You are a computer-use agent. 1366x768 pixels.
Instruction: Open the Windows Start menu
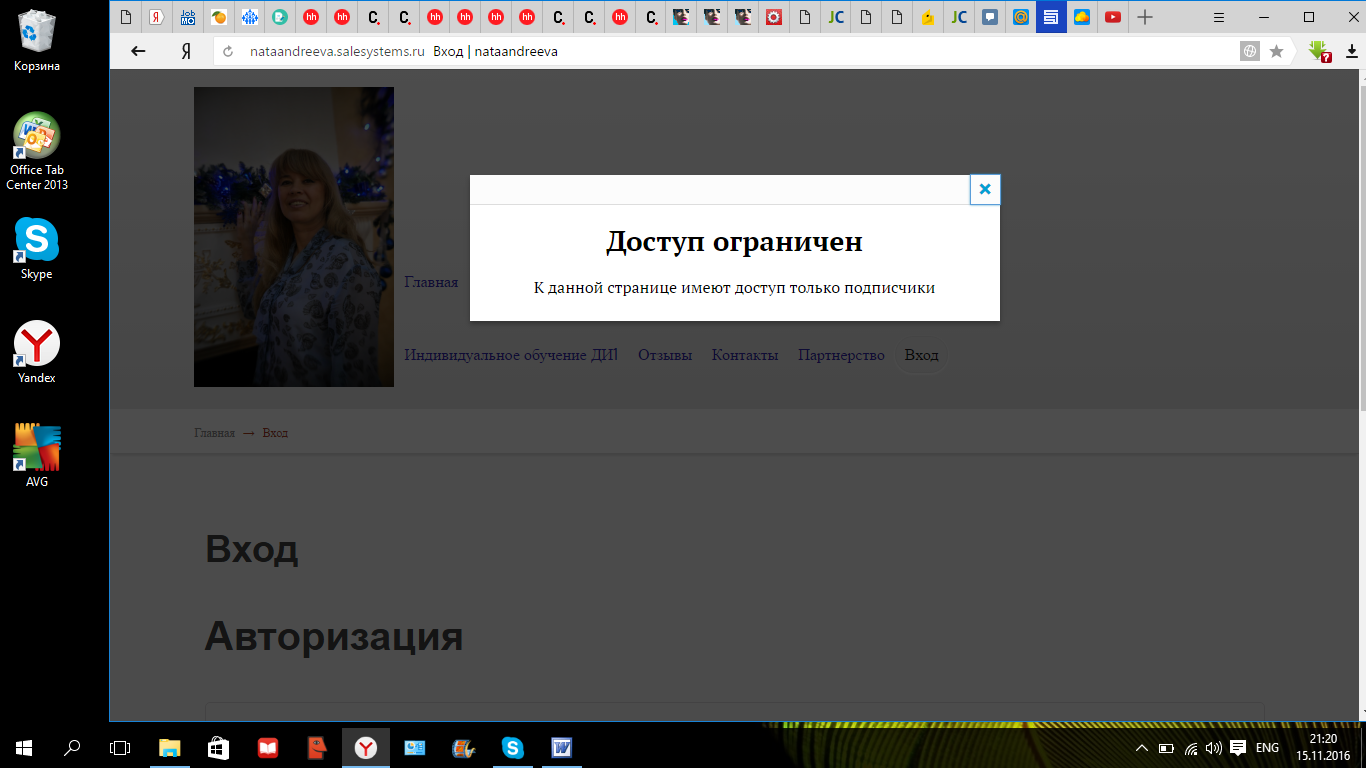[x=24, y=747]
